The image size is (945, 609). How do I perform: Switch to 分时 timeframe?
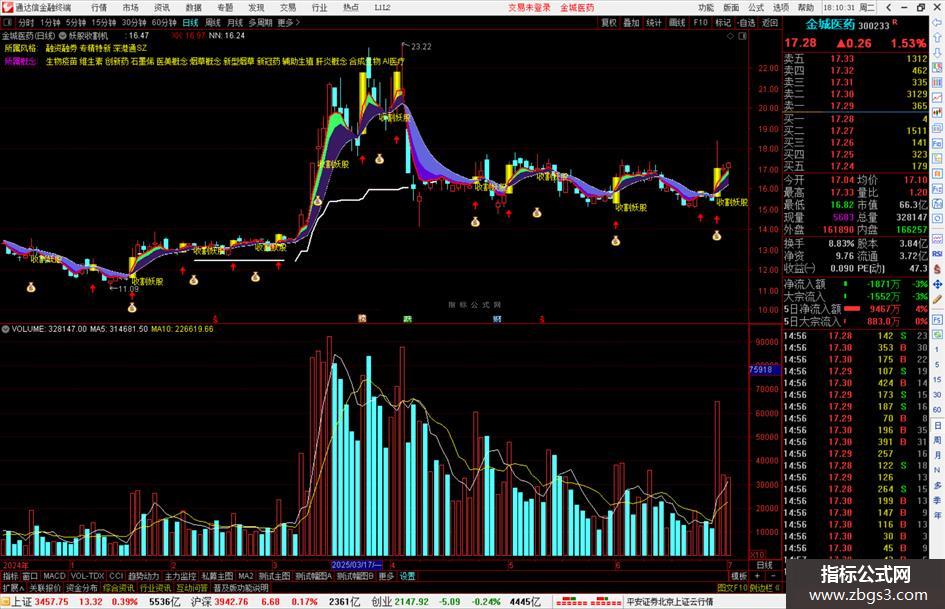[x=26, y=23]
